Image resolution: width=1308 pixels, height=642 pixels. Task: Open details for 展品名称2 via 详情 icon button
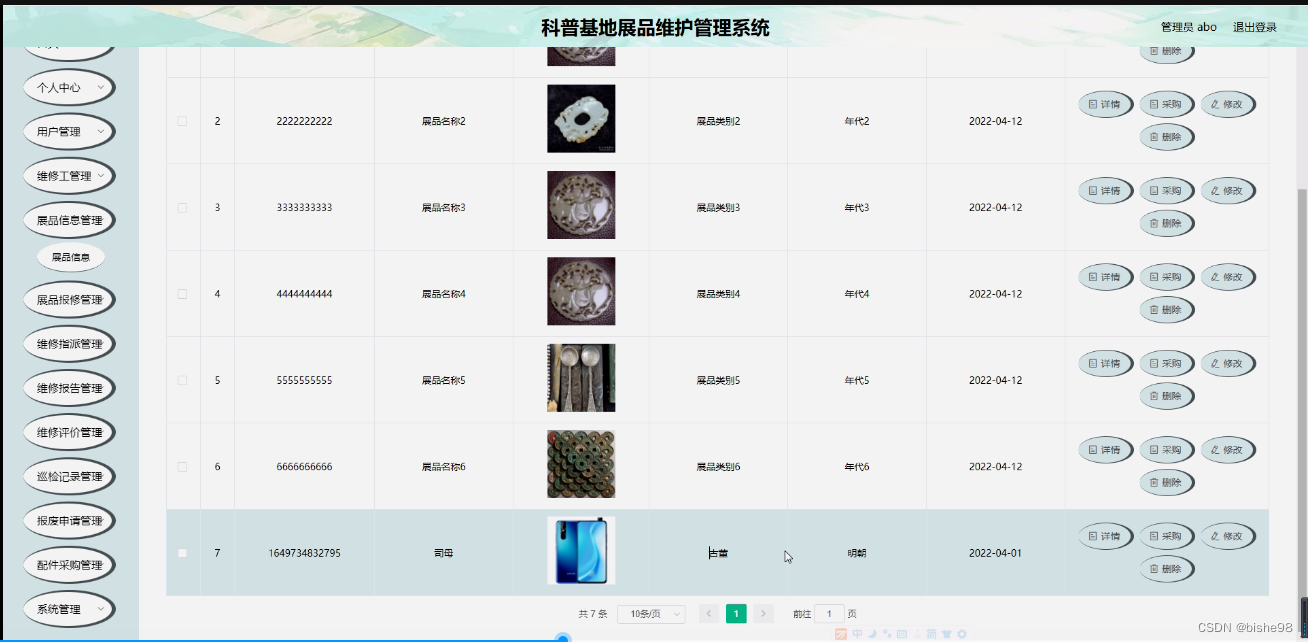tap(1105, 104)
